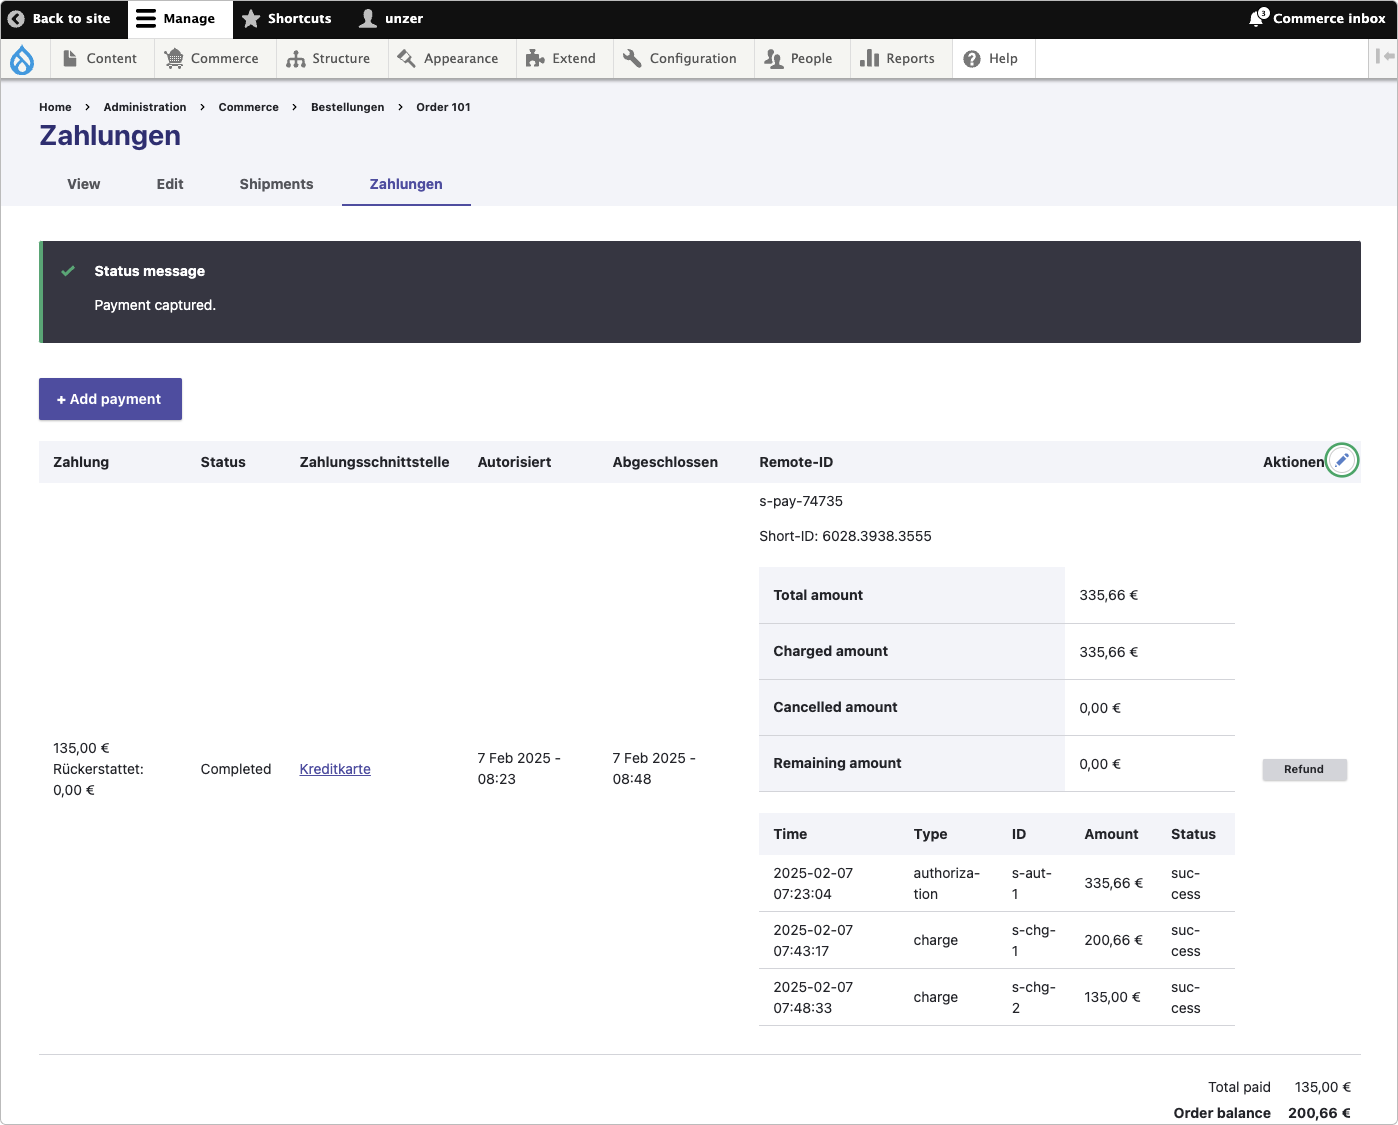Click the Payment captured status message
The width and height of the screenshot is (1398, 1125).
tap(155, 305)
